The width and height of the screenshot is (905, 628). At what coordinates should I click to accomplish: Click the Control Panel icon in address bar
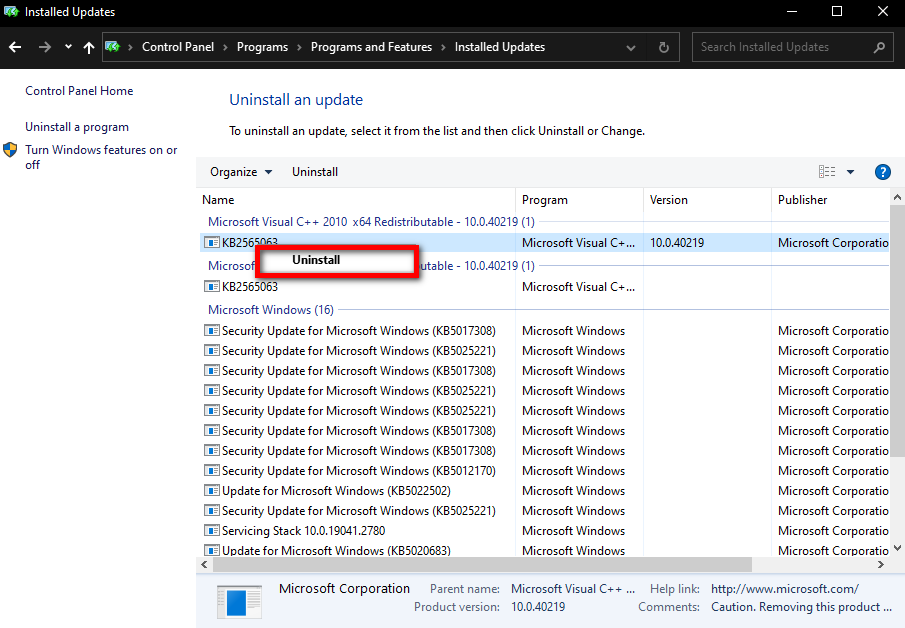[x=113, y=47]
